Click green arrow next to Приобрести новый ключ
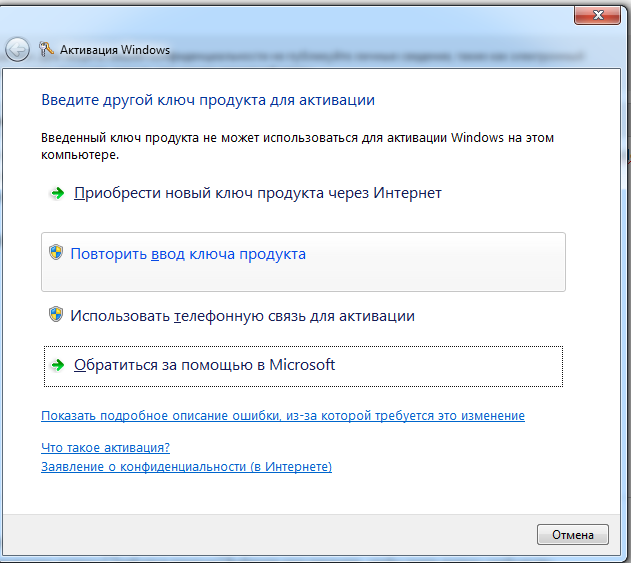 (x=58, y=193)
